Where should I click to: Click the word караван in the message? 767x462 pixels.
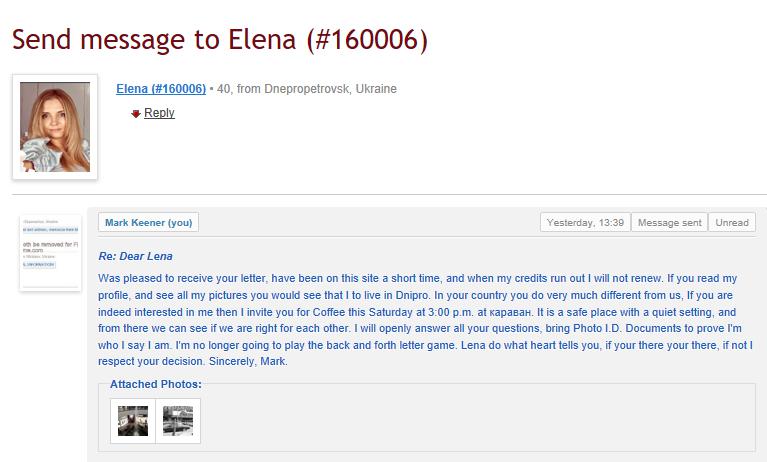[x=511, y=312]
